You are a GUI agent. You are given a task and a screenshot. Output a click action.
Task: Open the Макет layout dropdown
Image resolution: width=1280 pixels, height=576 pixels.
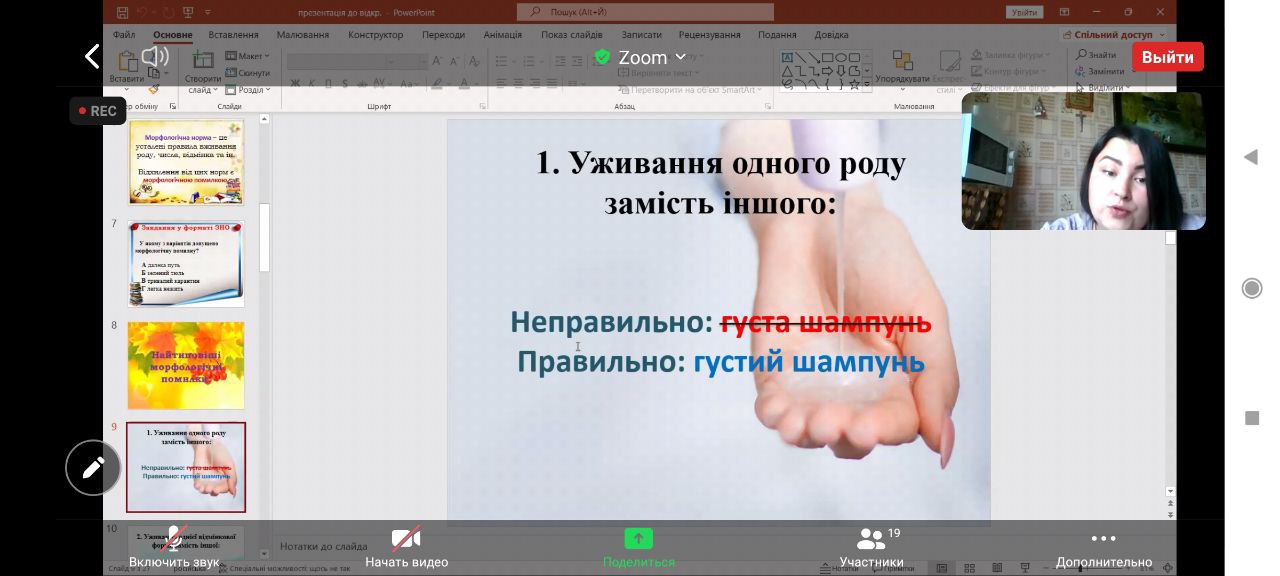coord(248,56)
